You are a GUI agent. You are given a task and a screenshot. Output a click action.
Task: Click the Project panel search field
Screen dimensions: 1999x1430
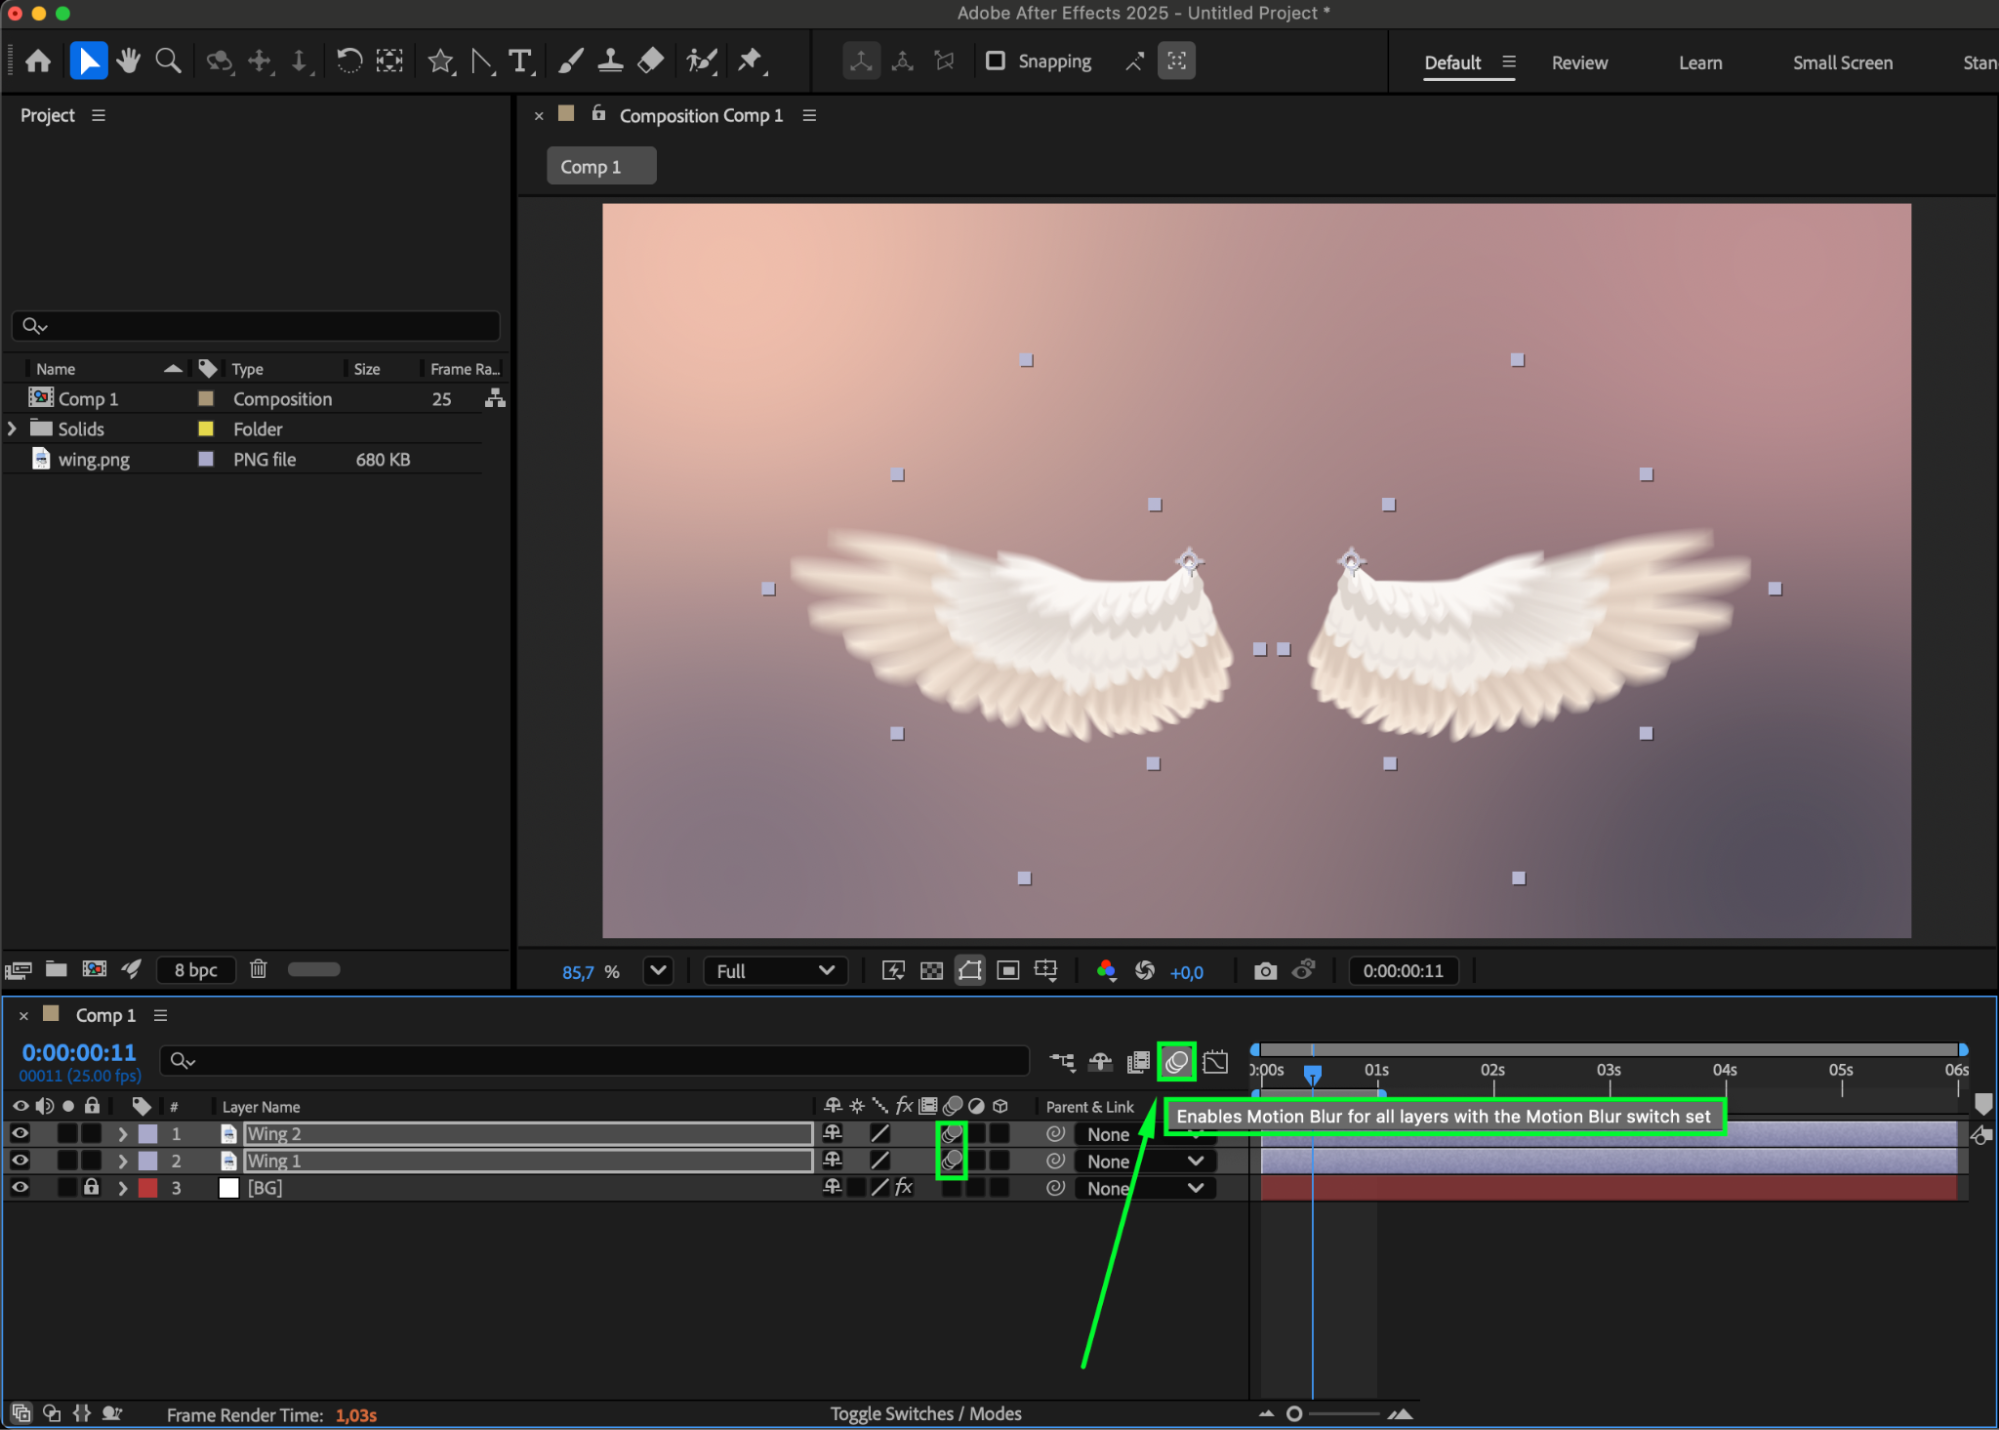[256, 325]
